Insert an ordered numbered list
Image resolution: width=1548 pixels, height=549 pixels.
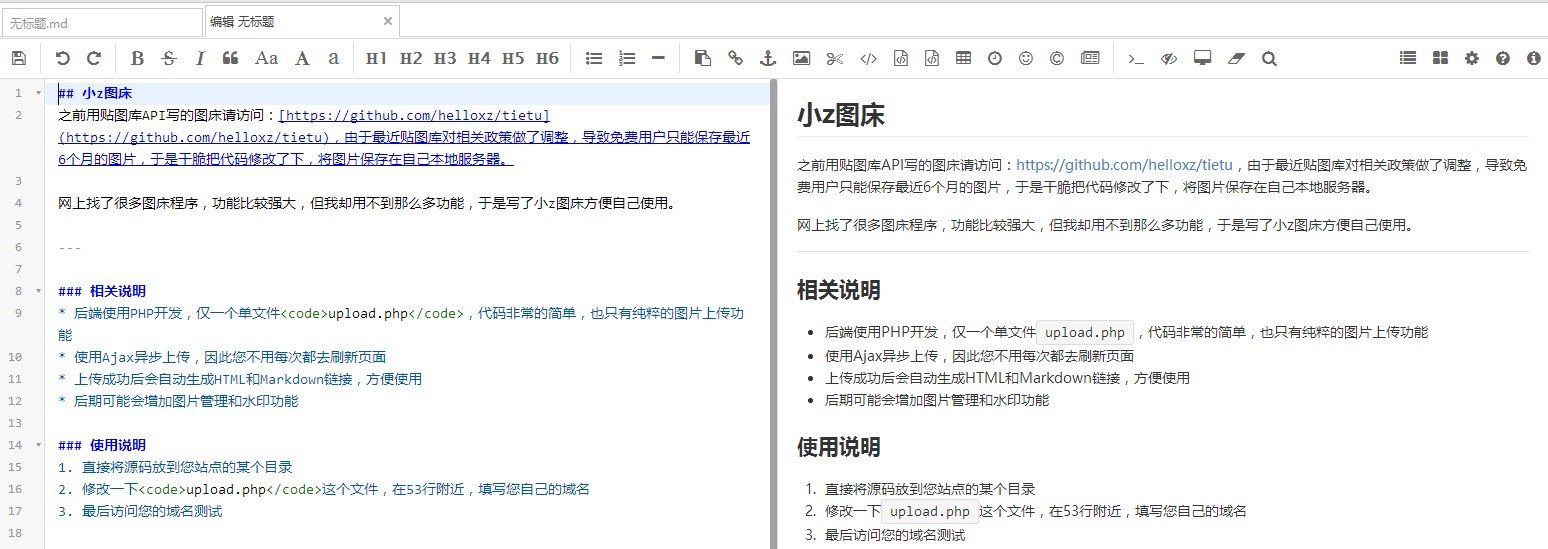(627, 59)
